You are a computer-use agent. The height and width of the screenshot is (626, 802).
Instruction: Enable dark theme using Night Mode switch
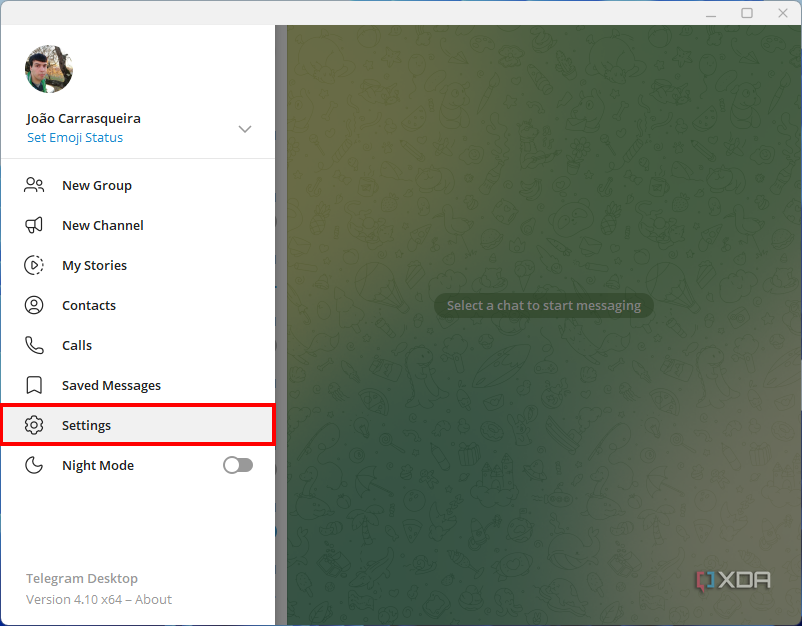pyautogui.click(x=237, y=465)
